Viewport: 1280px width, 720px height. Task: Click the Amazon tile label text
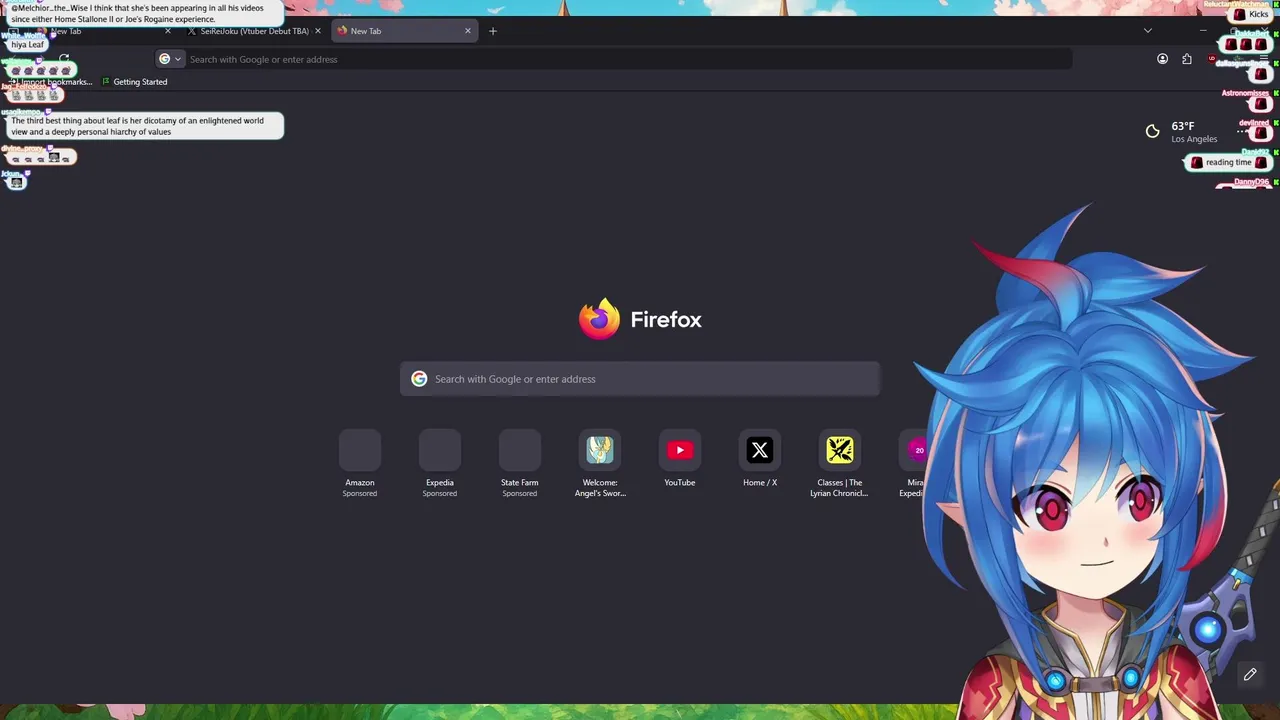360,483
